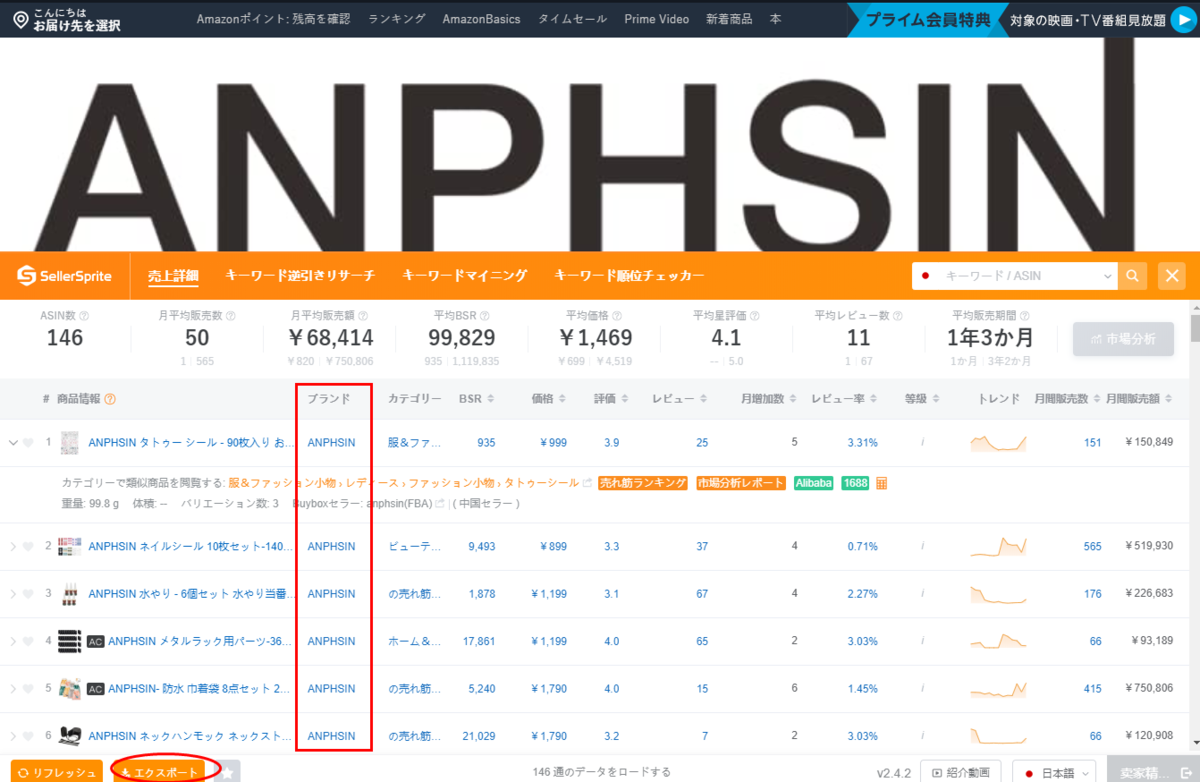Switch to キーワード逆引きリサーチ tab
Image resolution: width=1200 pixels, height=782 pixels.
tap(300, 276)
